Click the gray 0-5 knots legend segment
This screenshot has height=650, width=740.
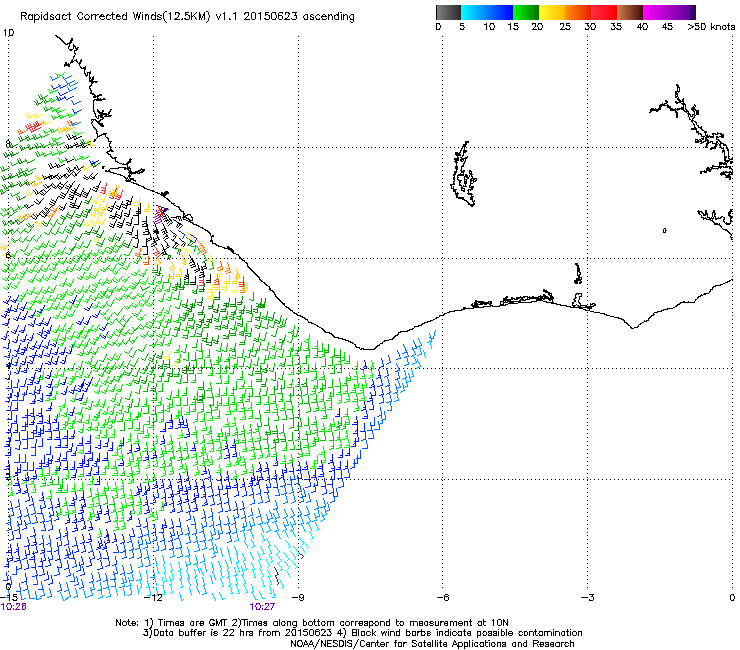coord(448,12)
